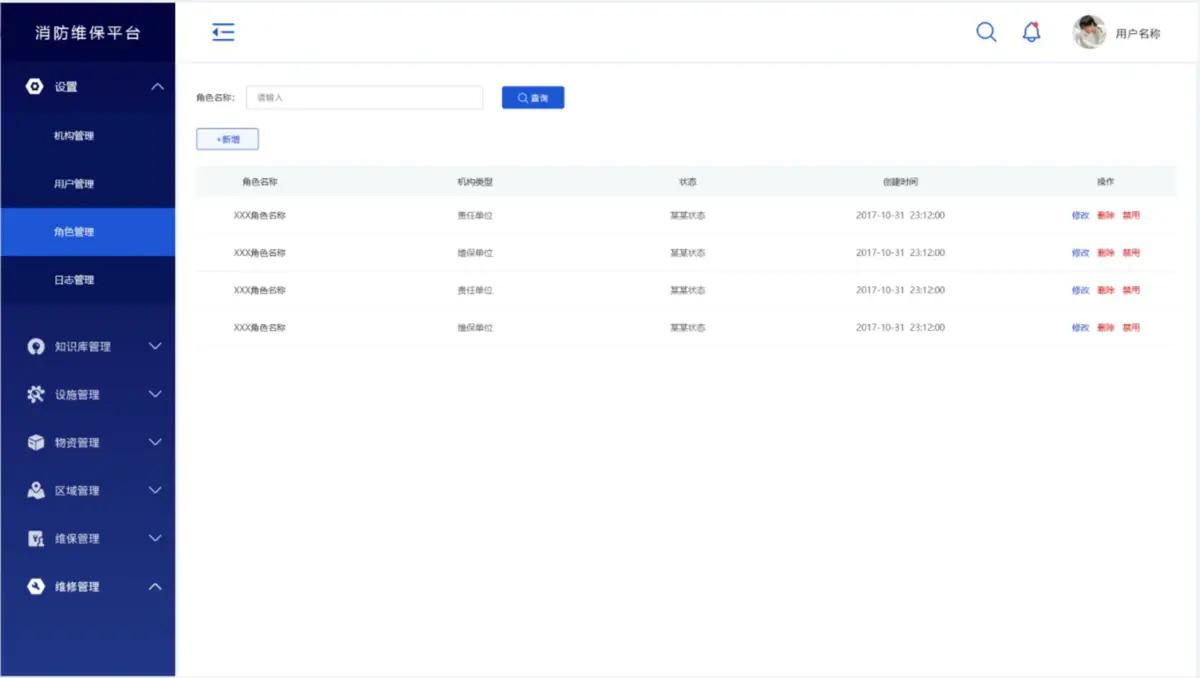Click the 消防维保平台 platform title
Viewport: 1200px width, 678px height.
pos(88,33)
